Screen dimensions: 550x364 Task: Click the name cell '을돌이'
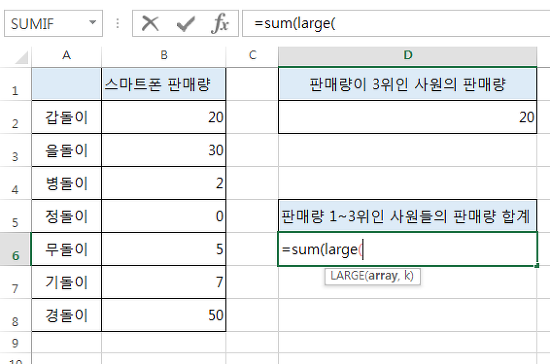tap(66, 150)
